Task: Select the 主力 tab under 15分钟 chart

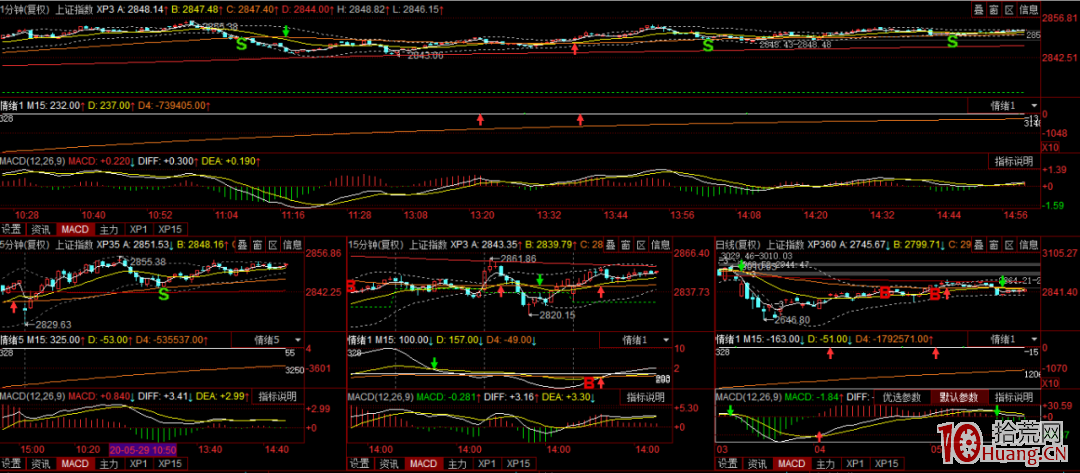Action: 456,463
